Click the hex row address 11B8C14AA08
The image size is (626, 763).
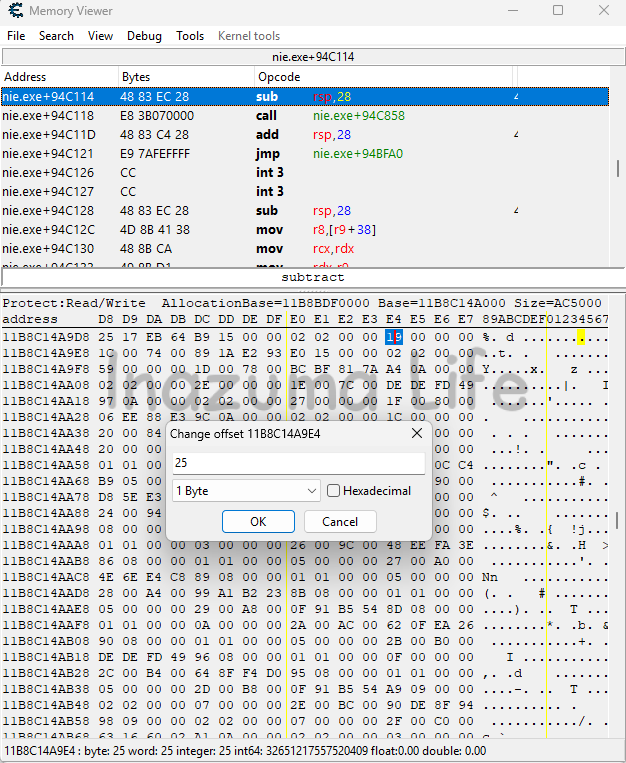pos(46,385)
